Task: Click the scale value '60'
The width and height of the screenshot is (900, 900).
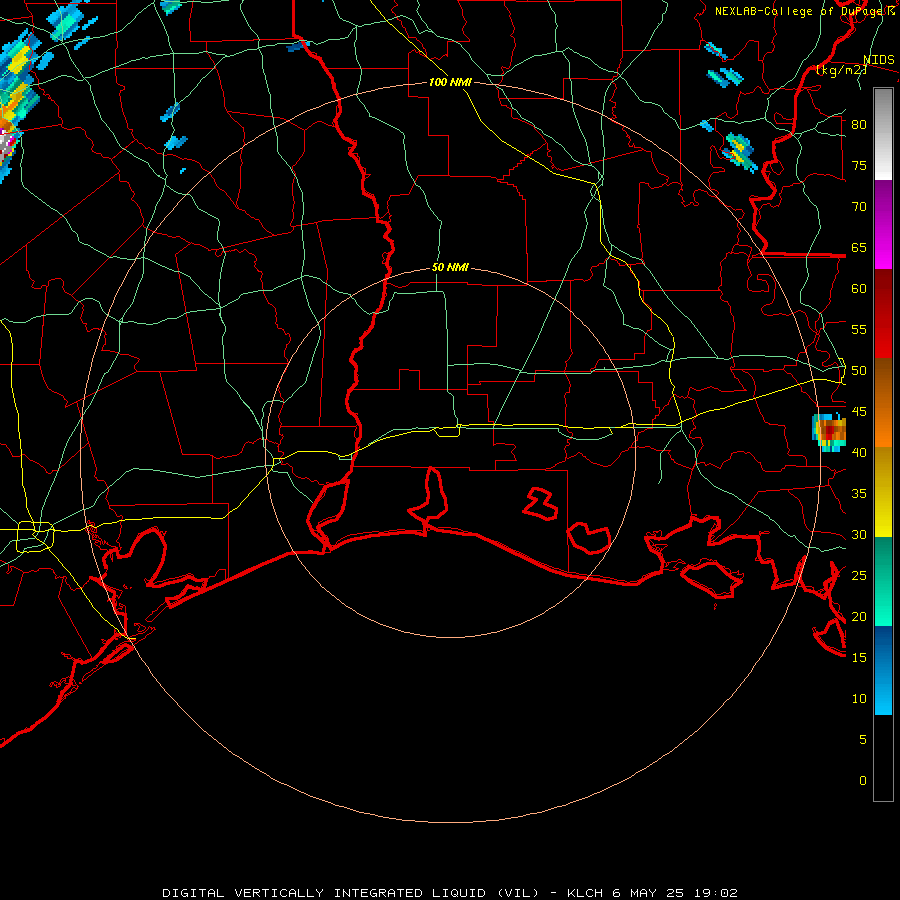Action: point(859,289)
